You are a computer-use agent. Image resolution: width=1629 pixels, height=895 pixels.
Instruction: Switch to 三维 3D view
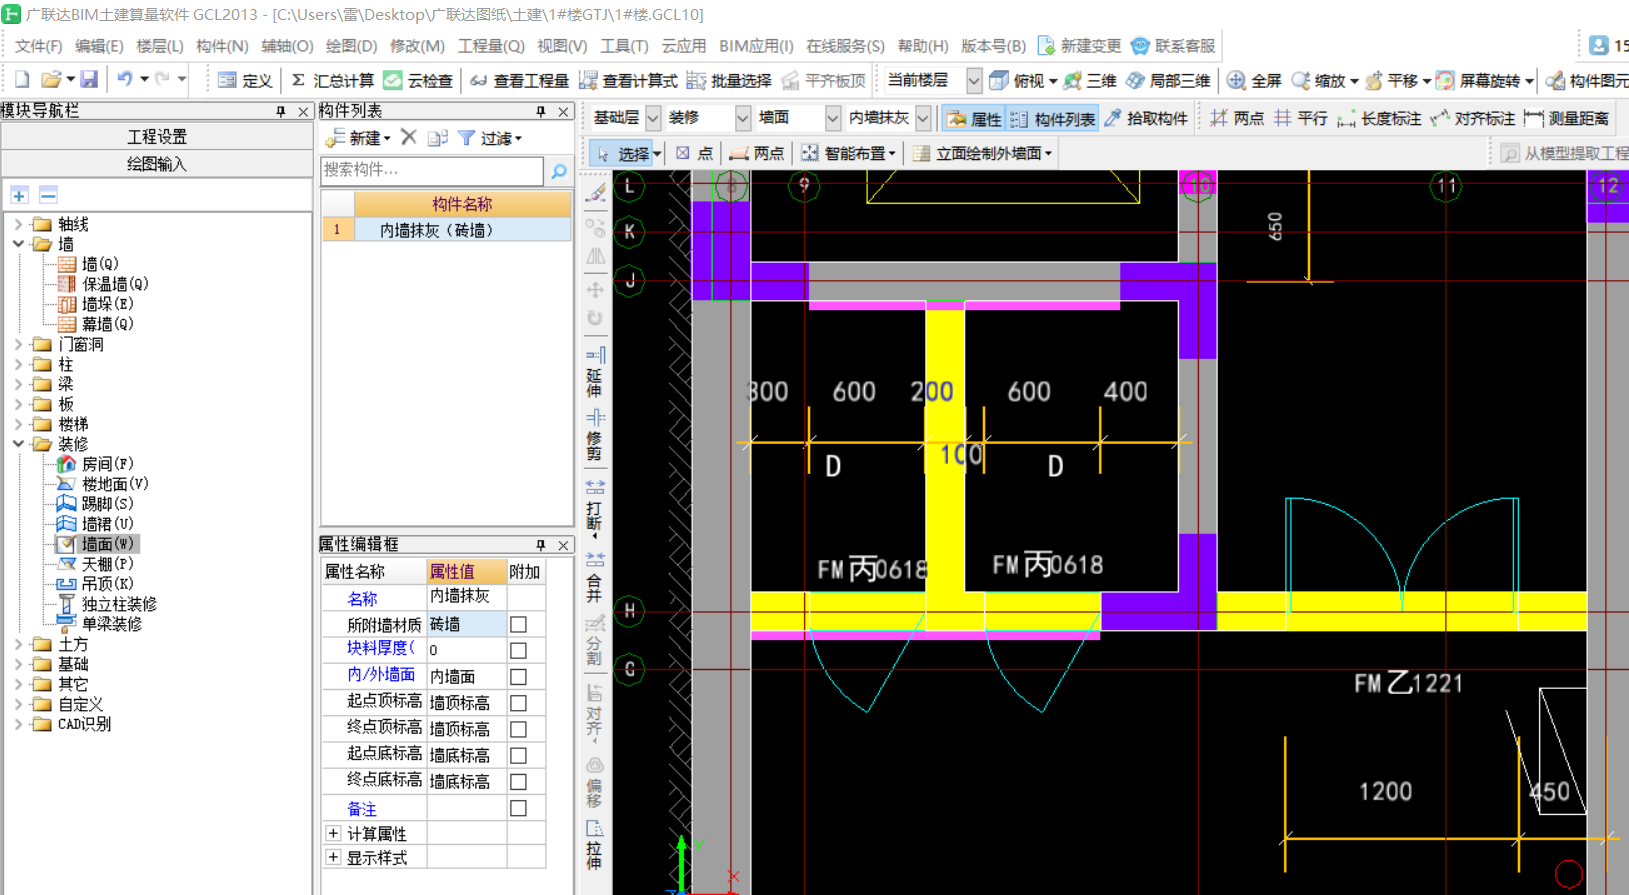[1090, 81]
